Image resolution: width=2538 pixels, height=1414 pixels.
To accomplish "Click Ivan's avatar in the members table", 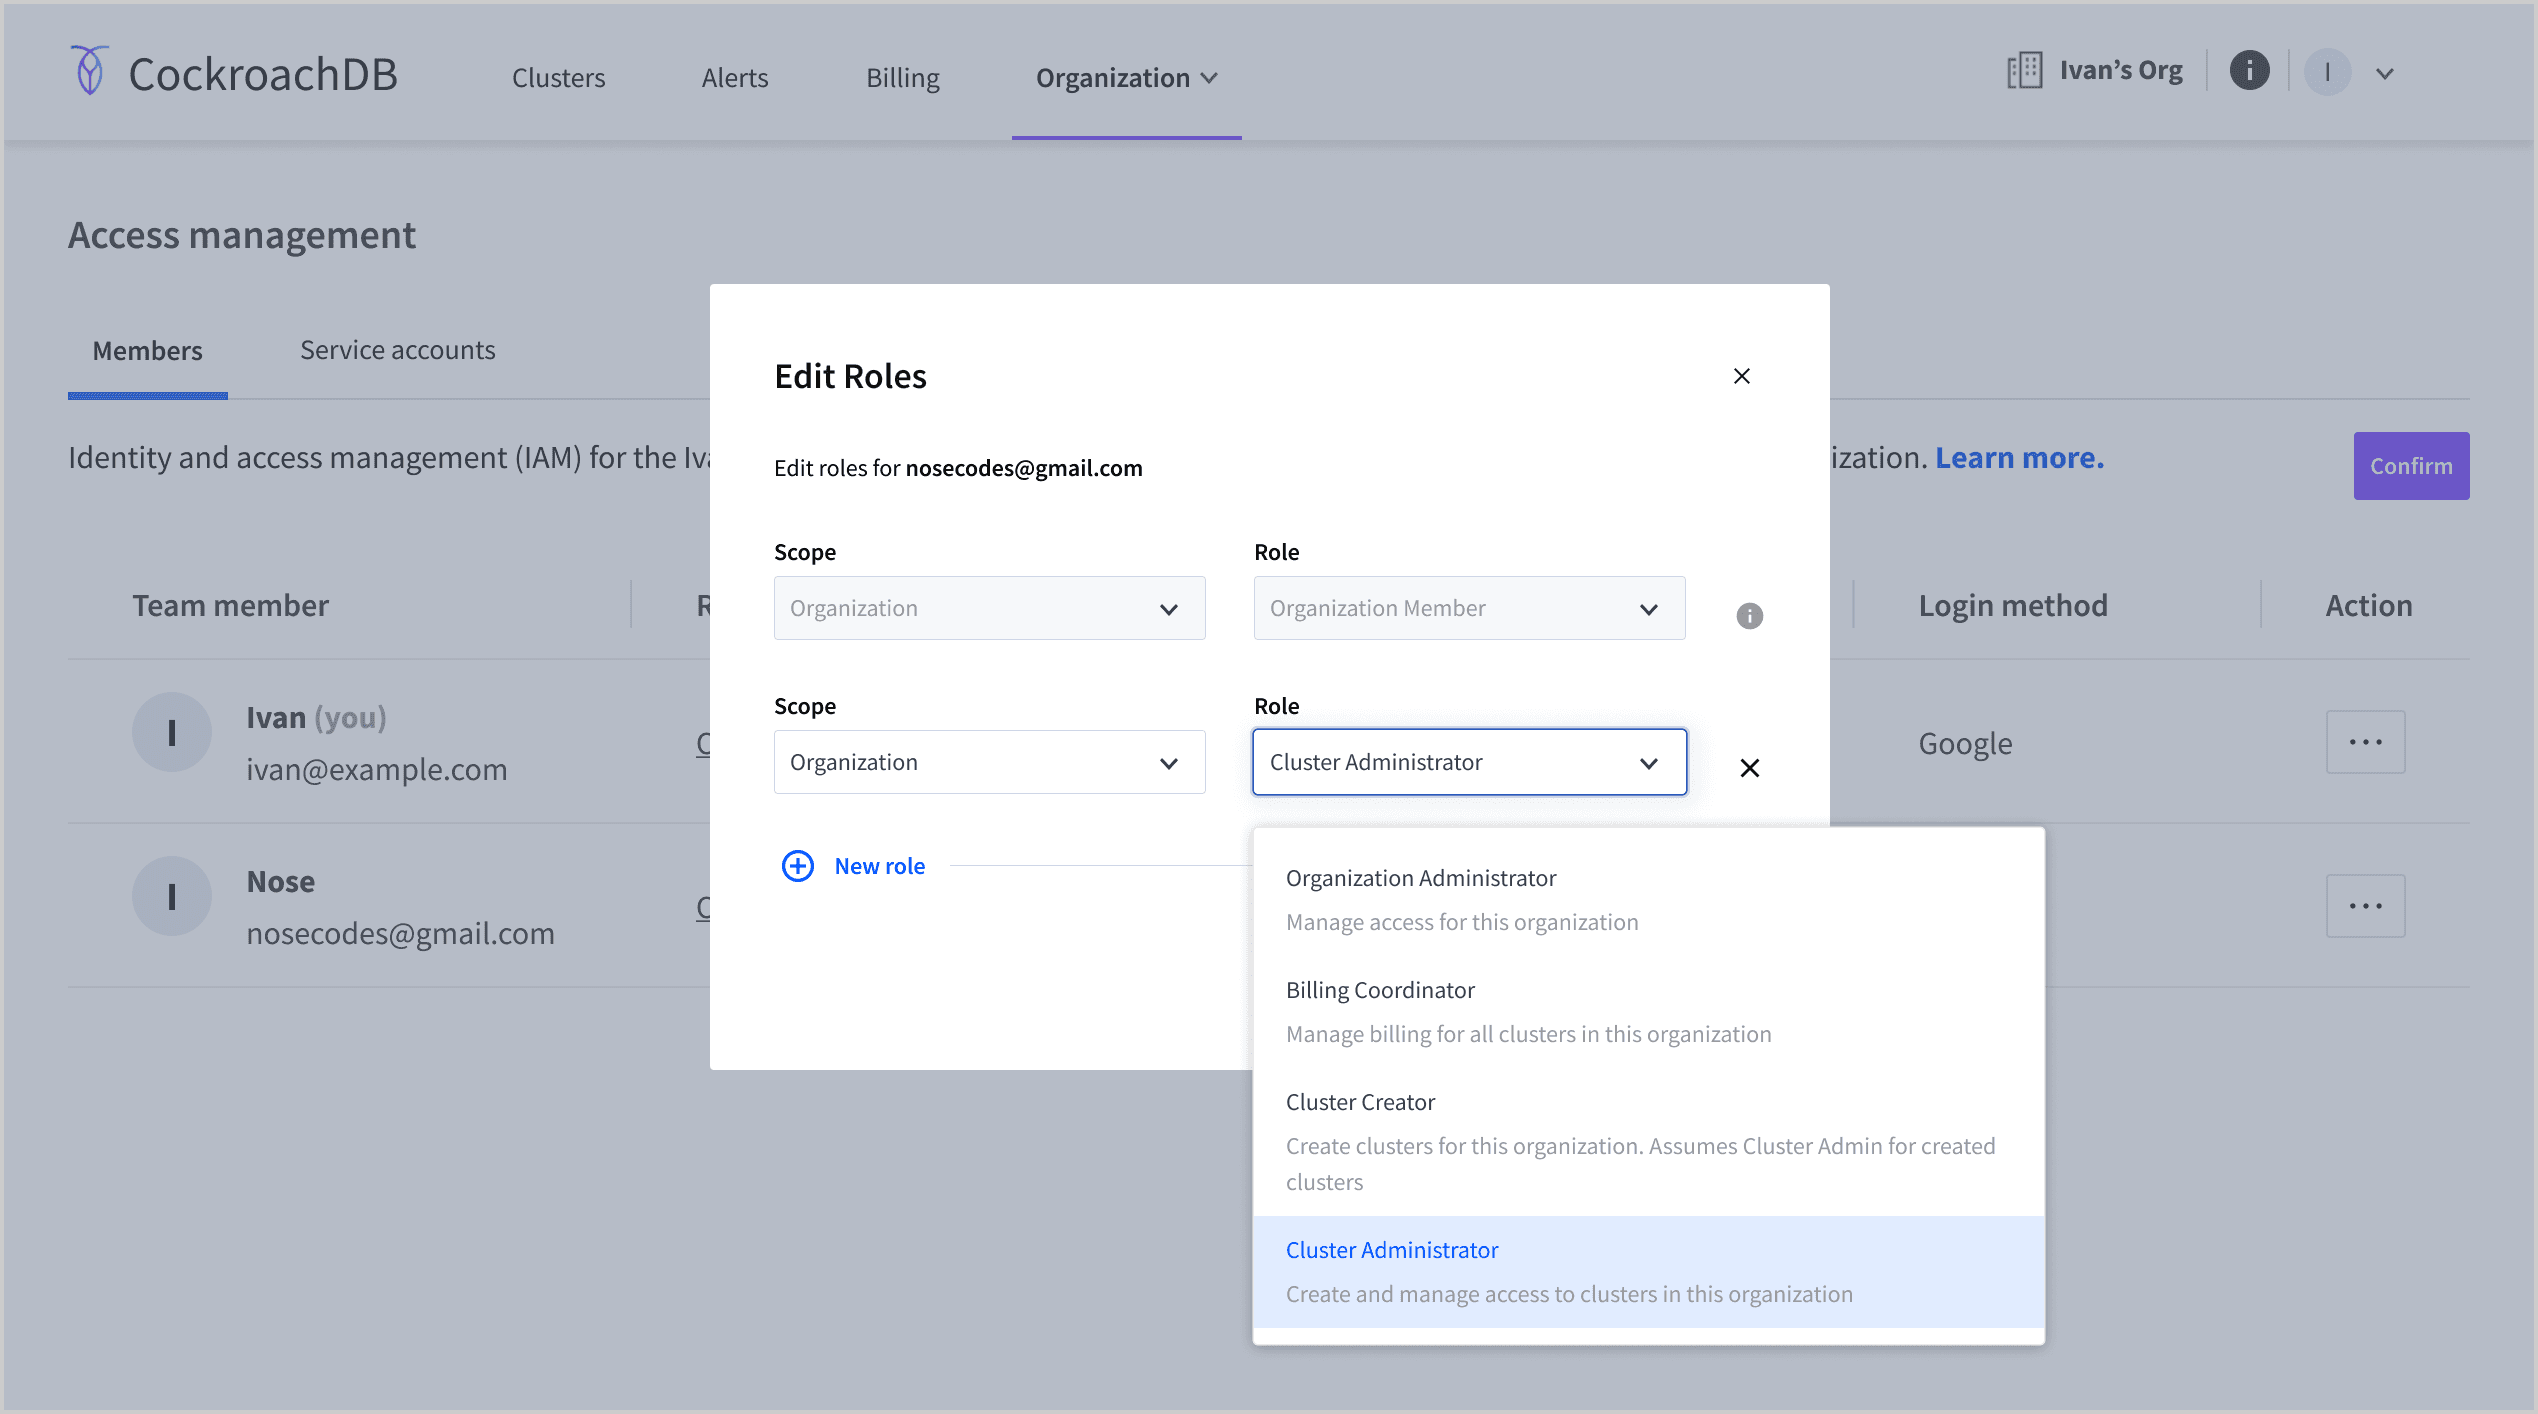I will click(x=172, y=732).
